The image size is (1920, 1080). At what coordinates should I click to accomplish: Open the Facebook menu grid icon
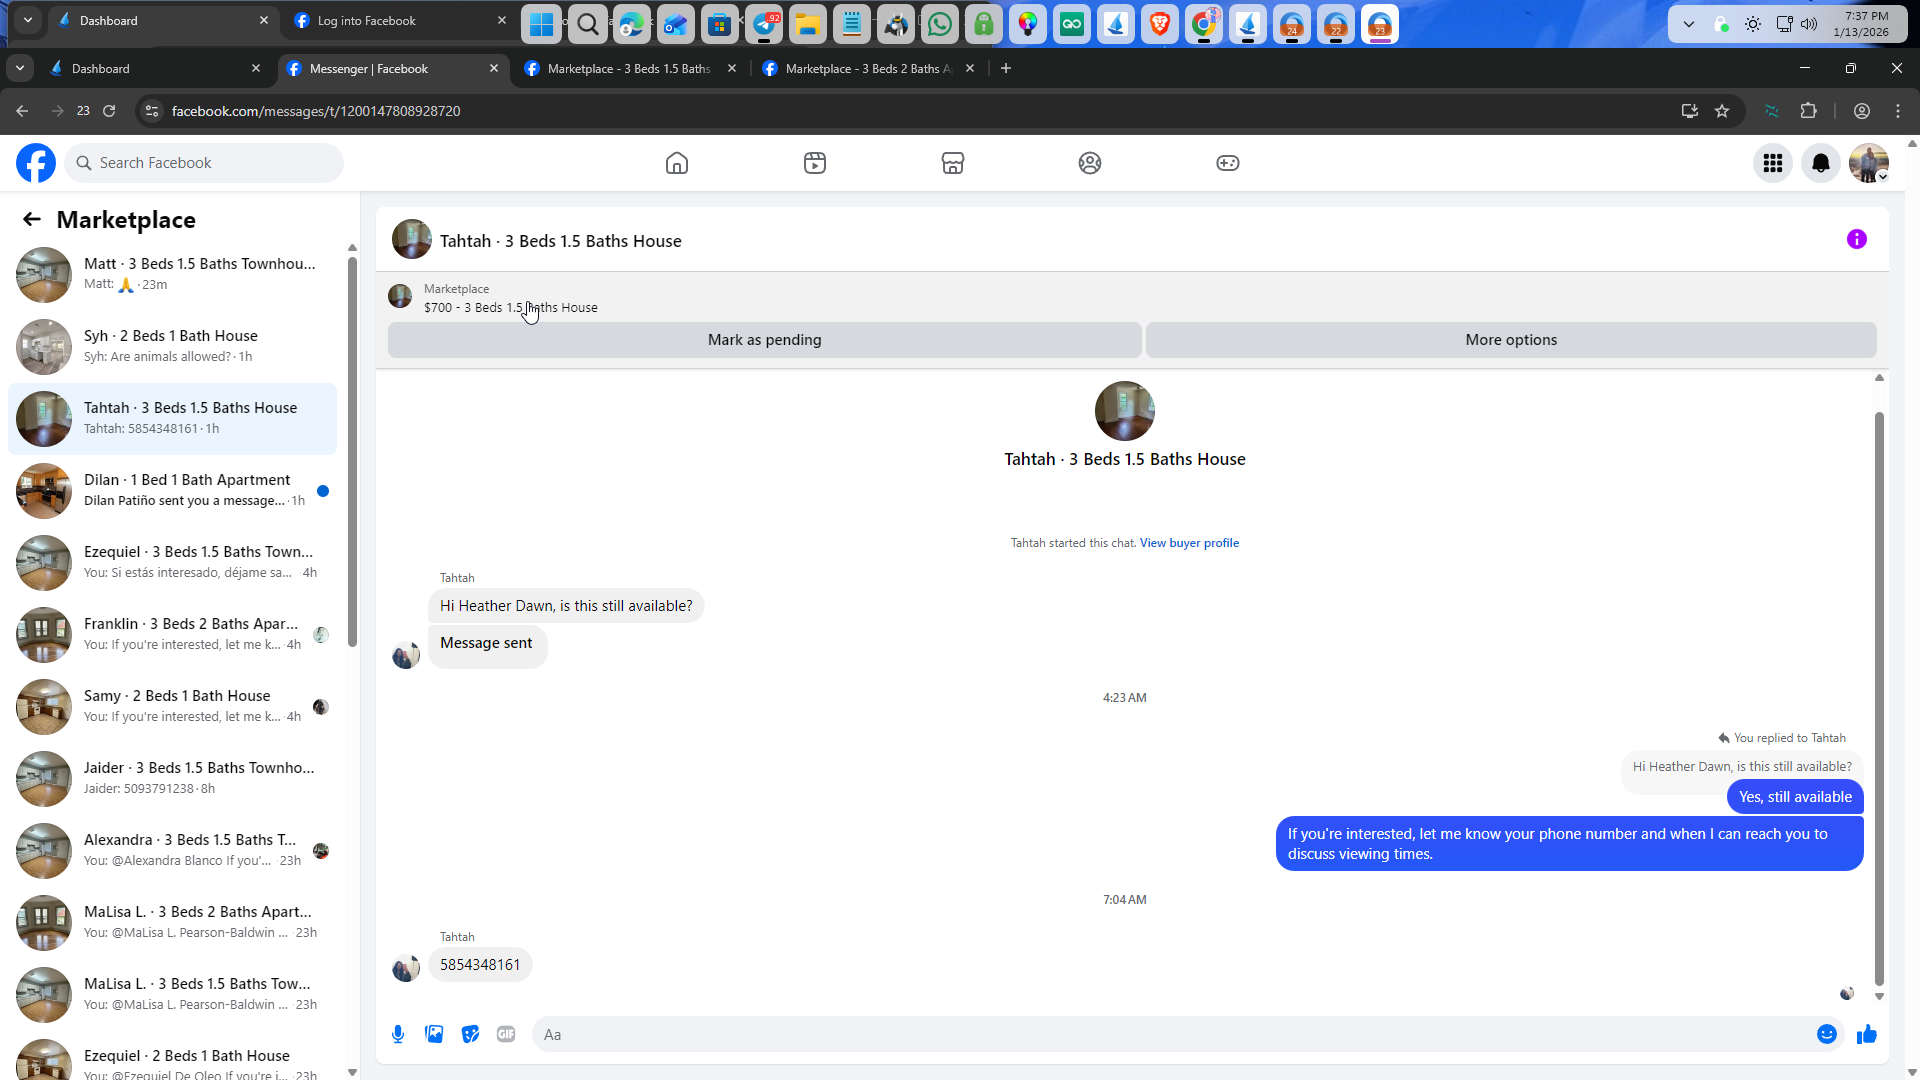pos(1772,163)
